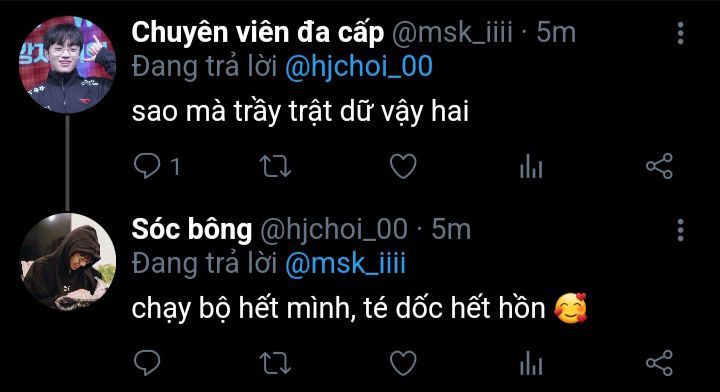The height and width of the screenshot is (392, 720).
Task: Open the Chuyên viên đa cấp display name
Action: click(258, 33)
